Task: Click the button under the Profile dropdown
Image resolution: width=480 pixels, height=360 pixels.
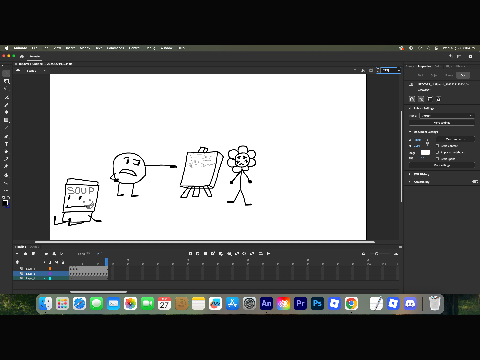Action: click(x=442, y=123)
